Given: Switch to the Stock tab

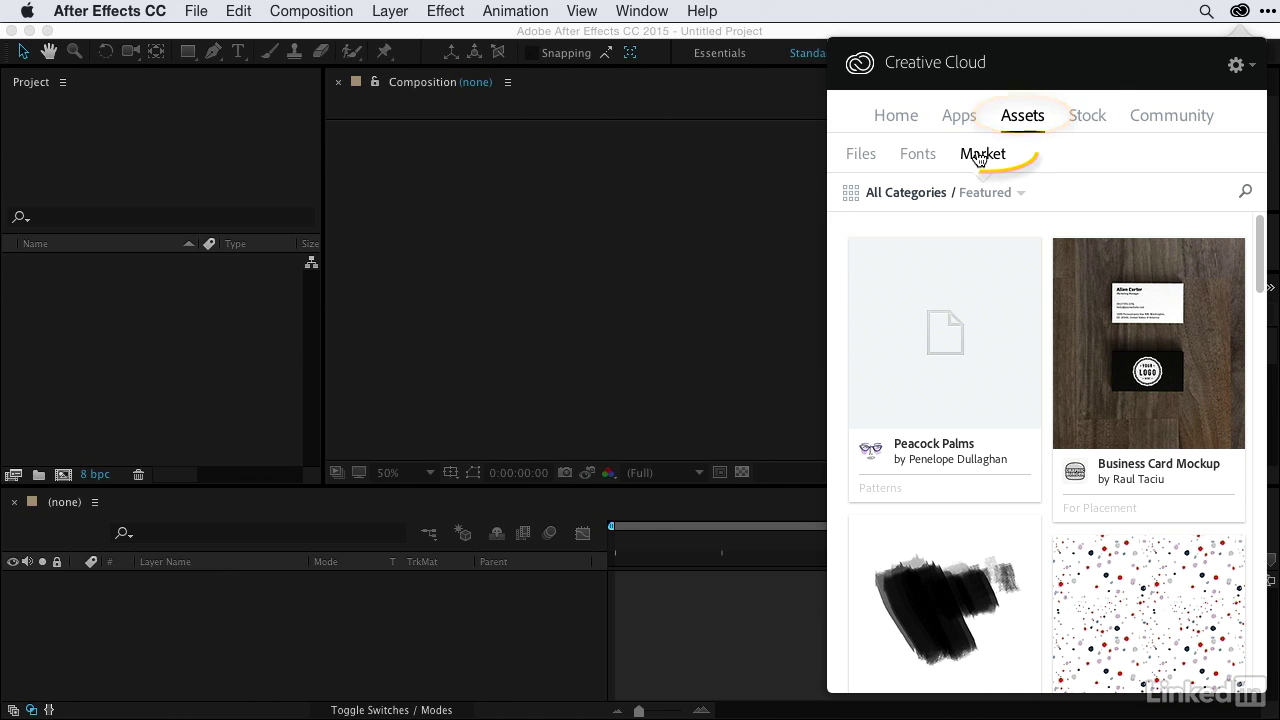Looking at the screenshot, I should 1087,115.
